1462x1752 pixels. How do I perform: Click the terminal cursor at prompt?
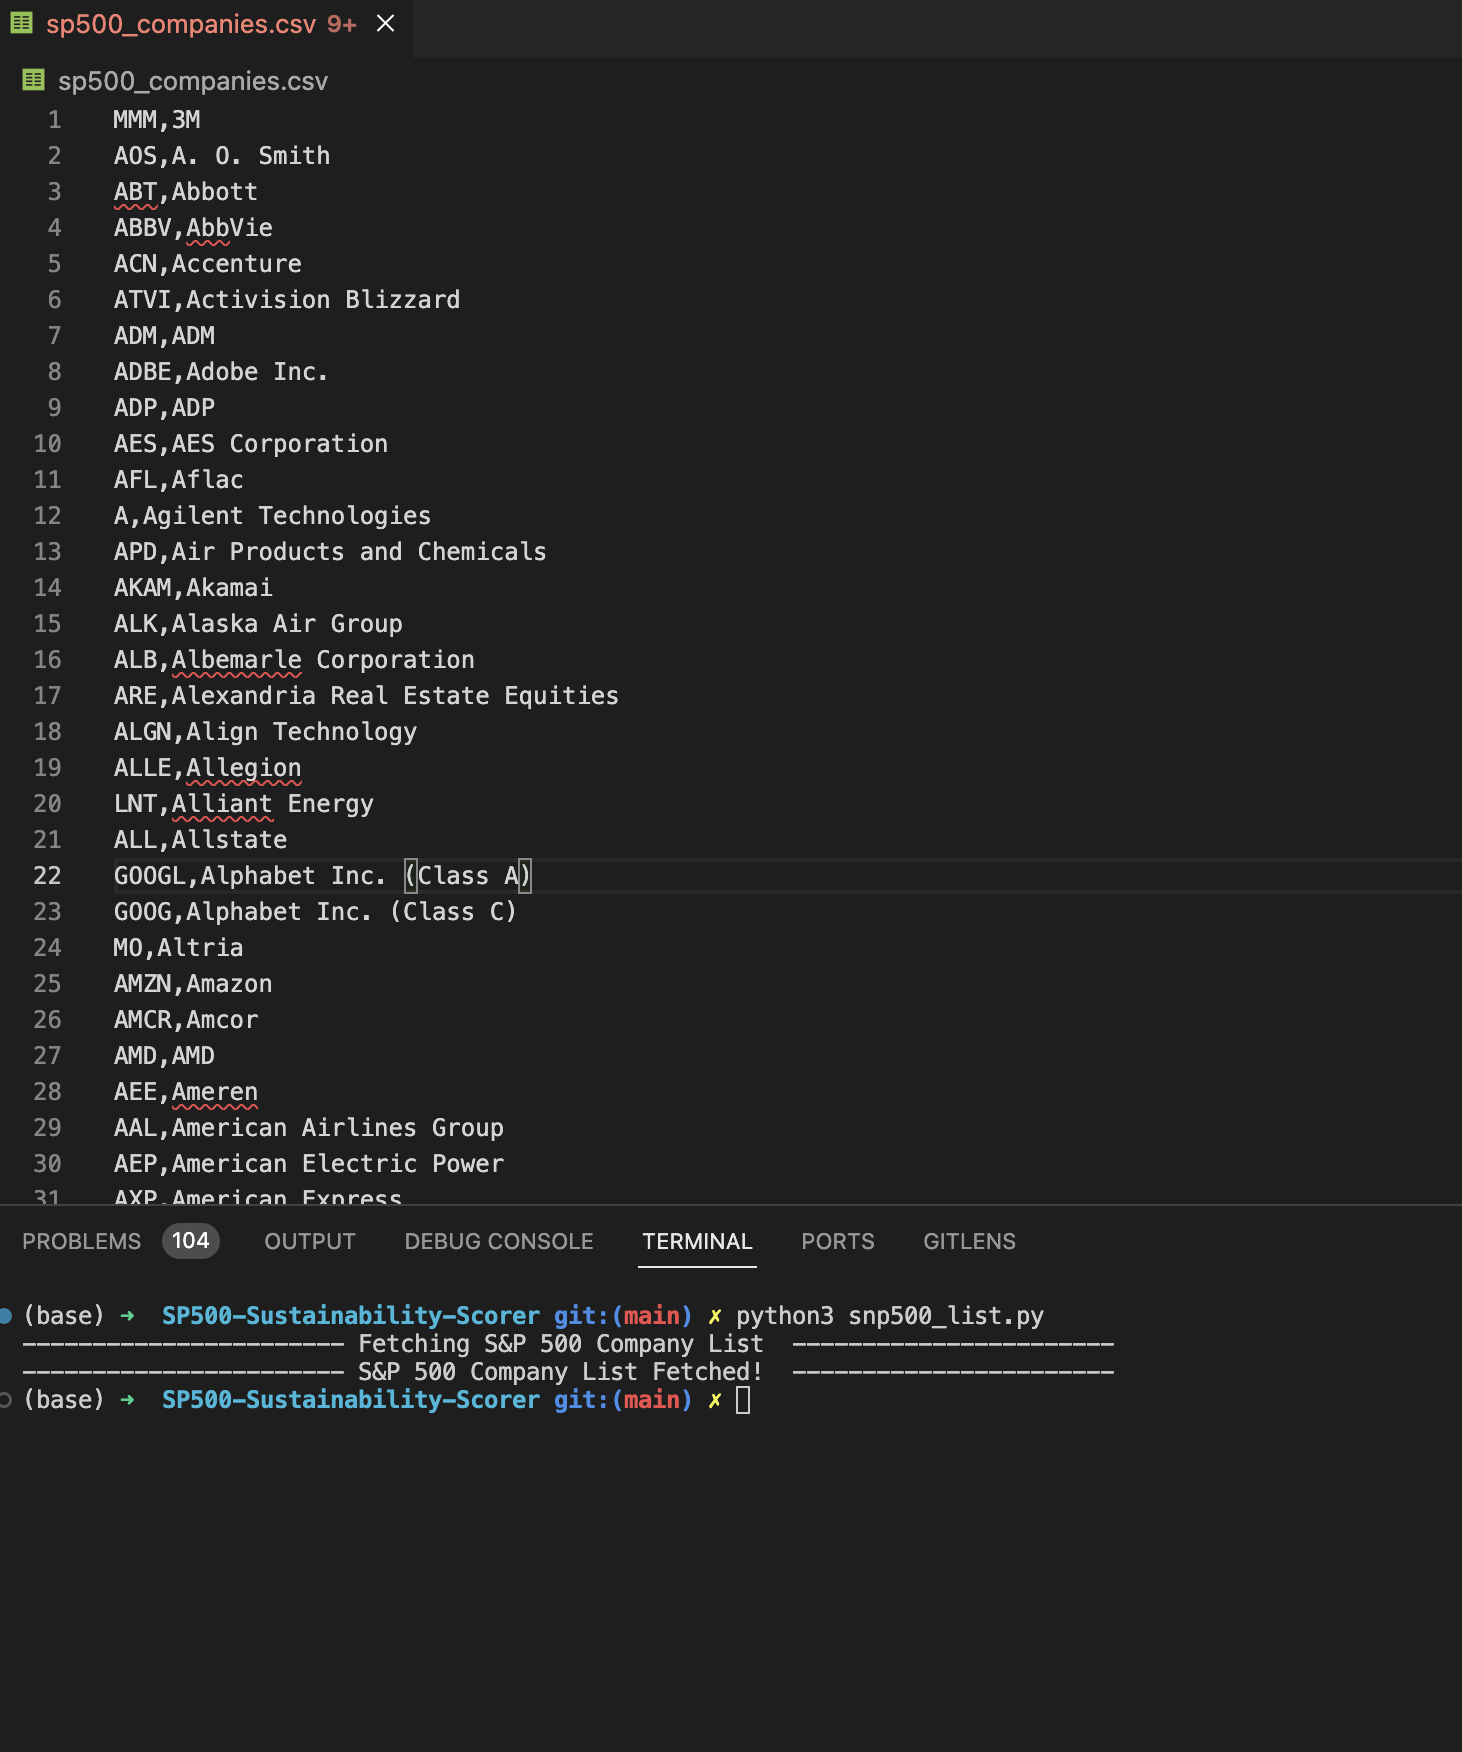click(743, 1400)
